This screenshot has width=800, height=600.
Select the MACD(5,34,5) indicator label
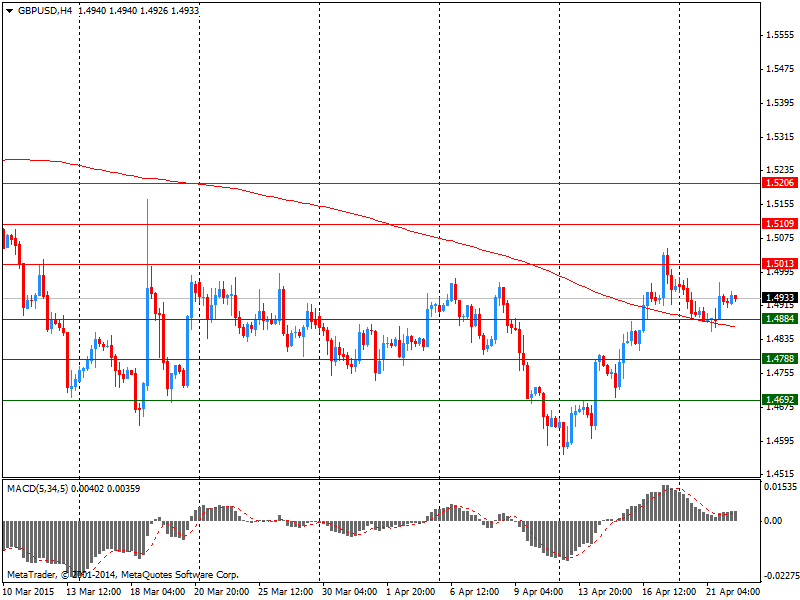tap(38, 489)
